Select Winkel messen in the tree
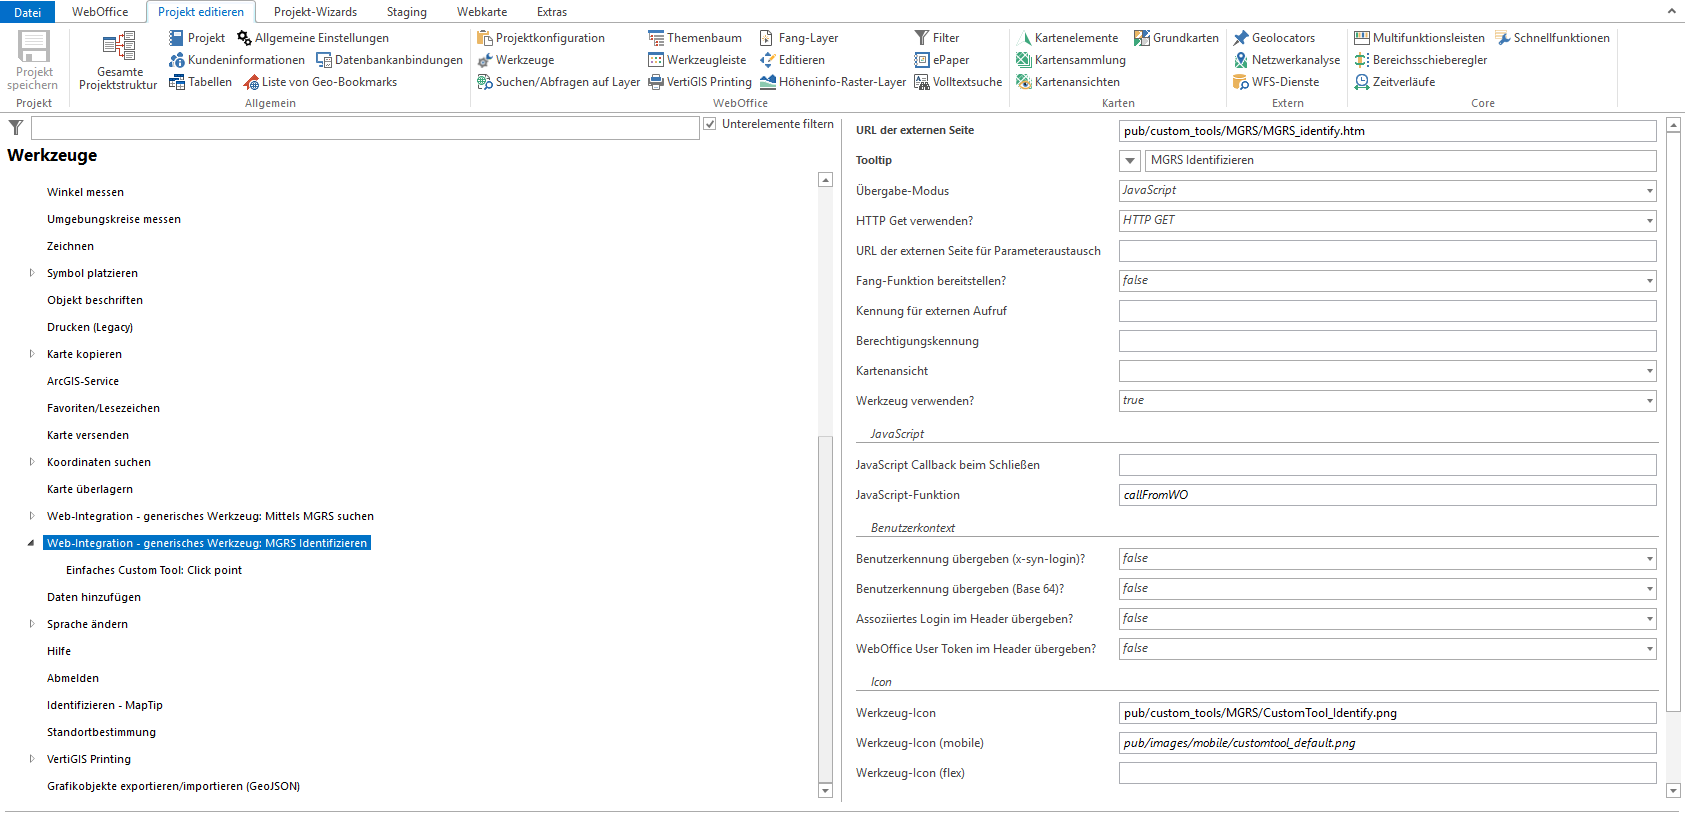The width and height of the screenshot is (1685, 819). pos(85,192)
